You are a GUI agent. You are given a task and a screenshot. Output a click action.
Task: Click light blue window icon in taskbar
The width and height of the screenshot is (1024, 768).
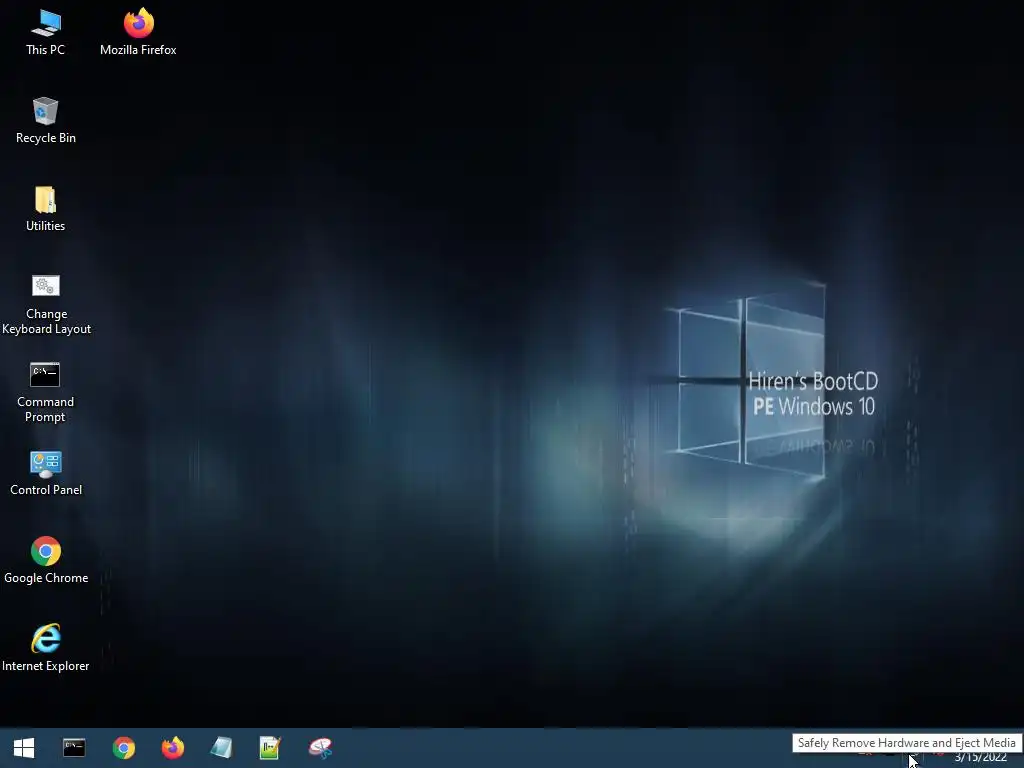(x=221, y=748)
